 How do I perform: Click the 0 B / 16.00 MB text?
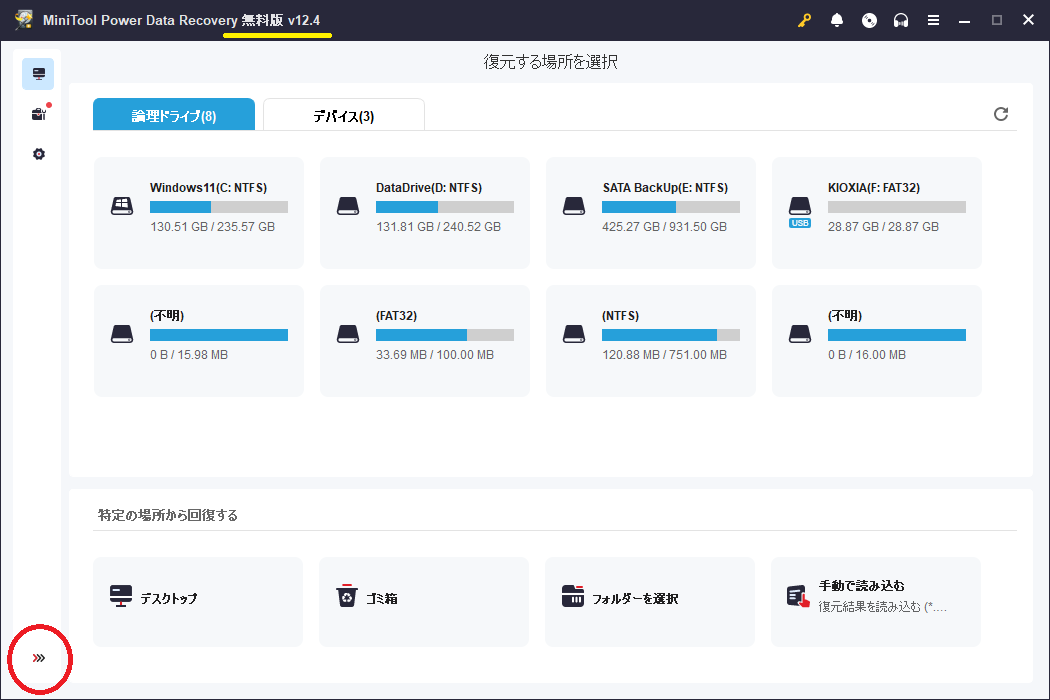pyautogui.click(x=867, y=354)
